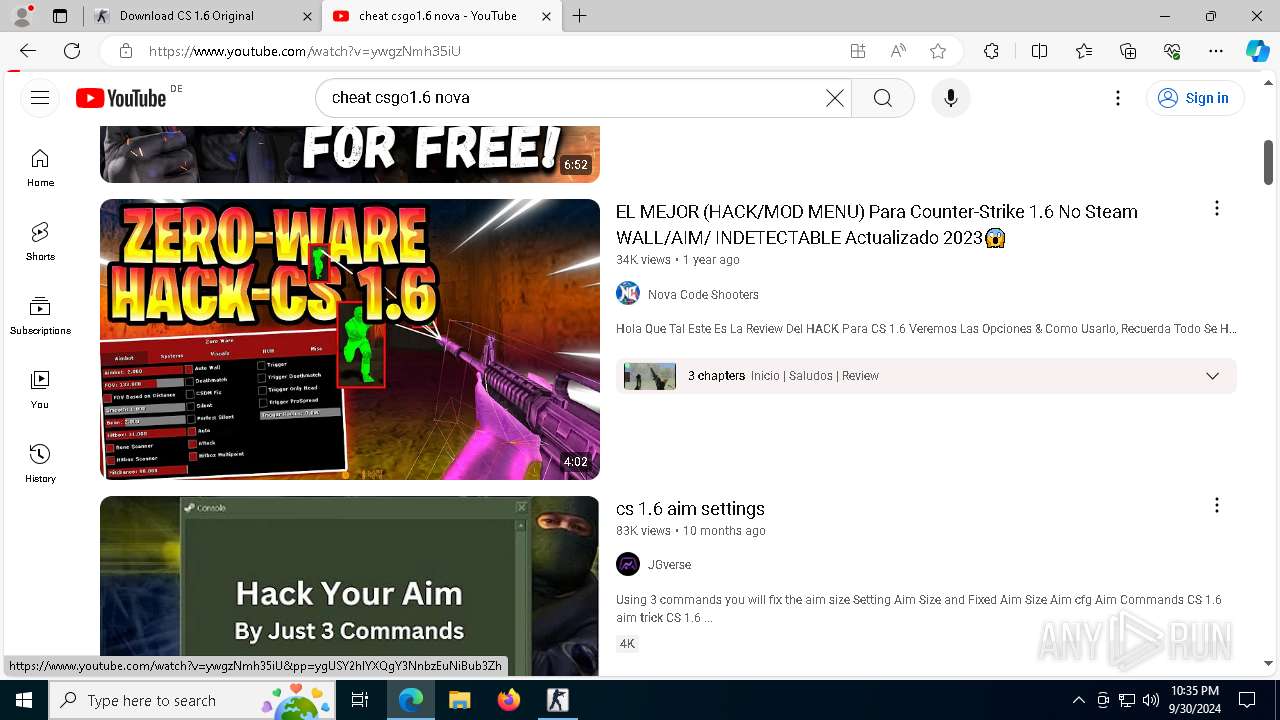Screen dimensions: 1280x720
Task: Open options menu for aim settings video
Action: click(1216, 505)
